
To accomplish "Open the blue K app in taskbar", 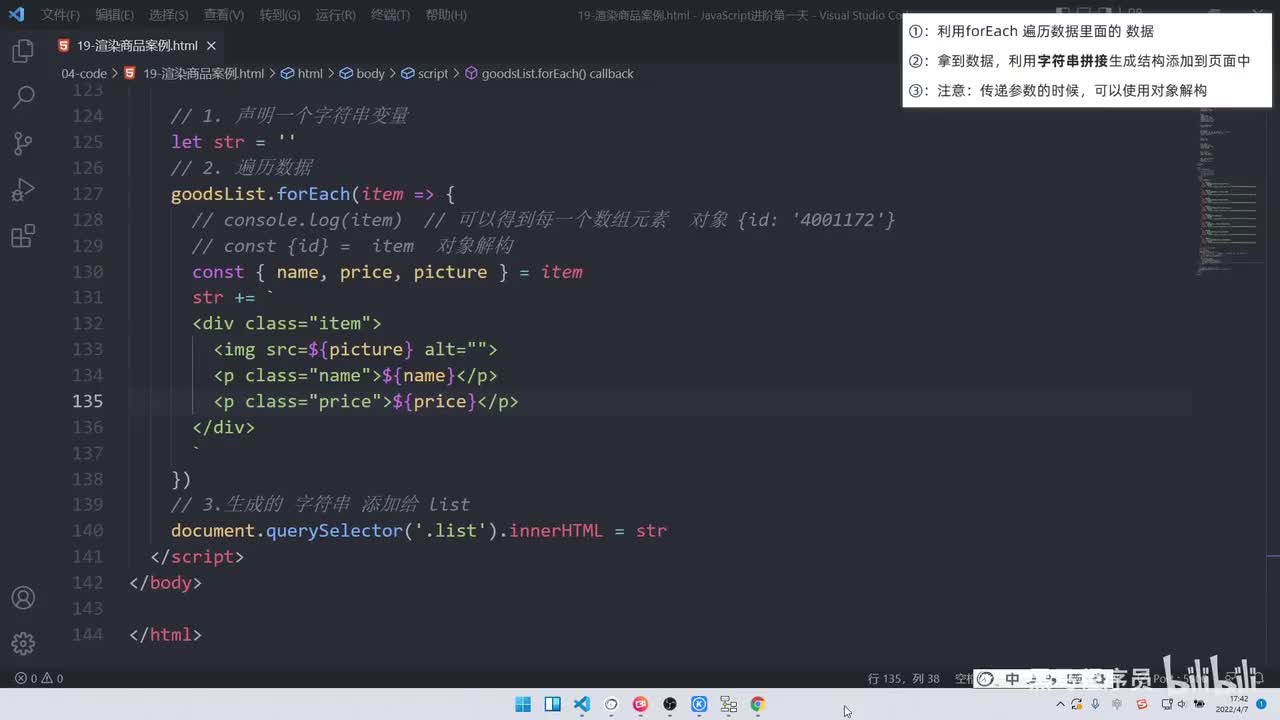I will point(699,704).
